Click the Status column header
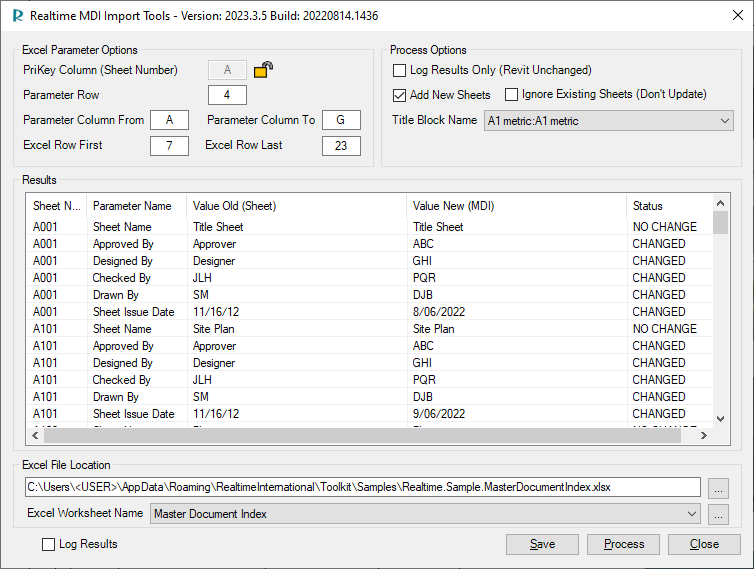The image size is (754, 569). [x=669, y=206]
